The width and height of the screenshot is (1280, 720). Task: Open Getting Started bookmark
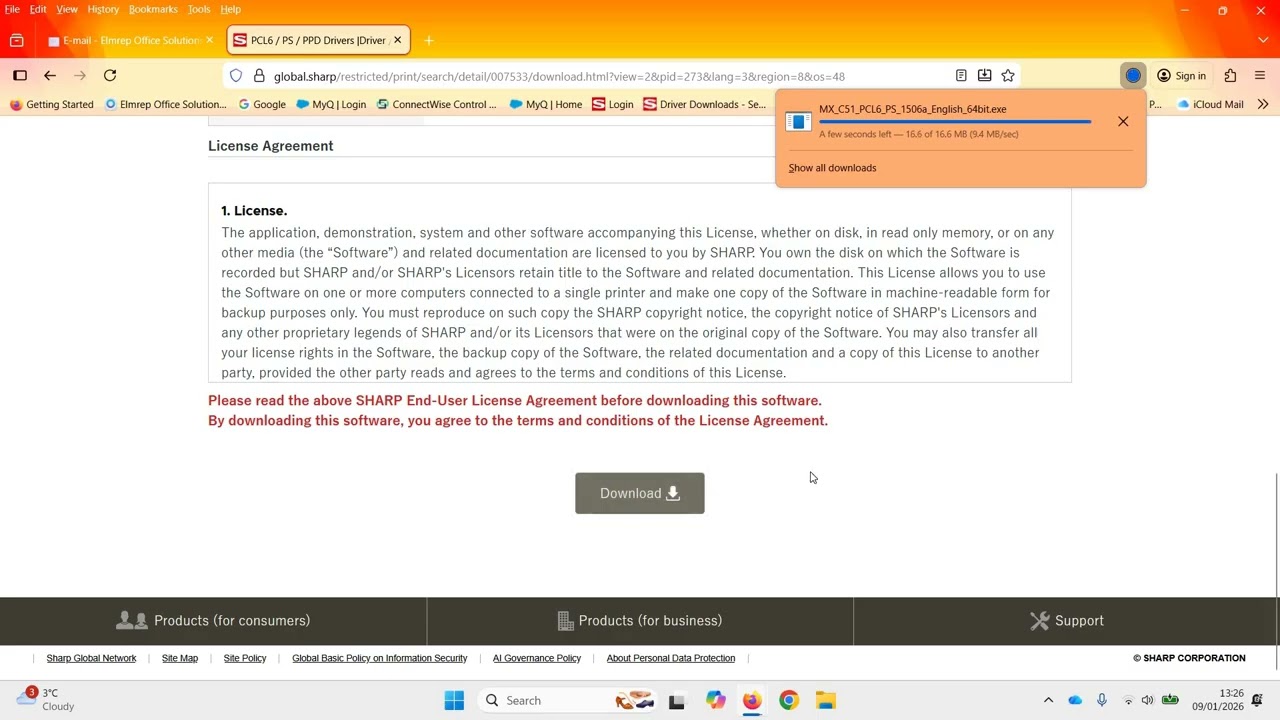[51, 104]
